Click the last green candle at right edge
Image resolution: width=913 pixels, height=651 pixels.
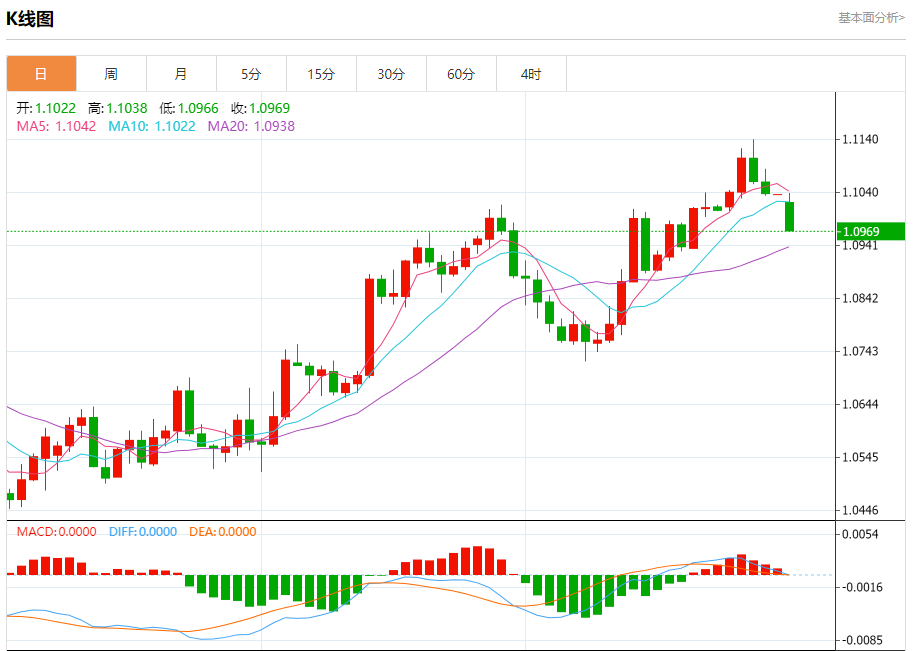pos(789,216)
